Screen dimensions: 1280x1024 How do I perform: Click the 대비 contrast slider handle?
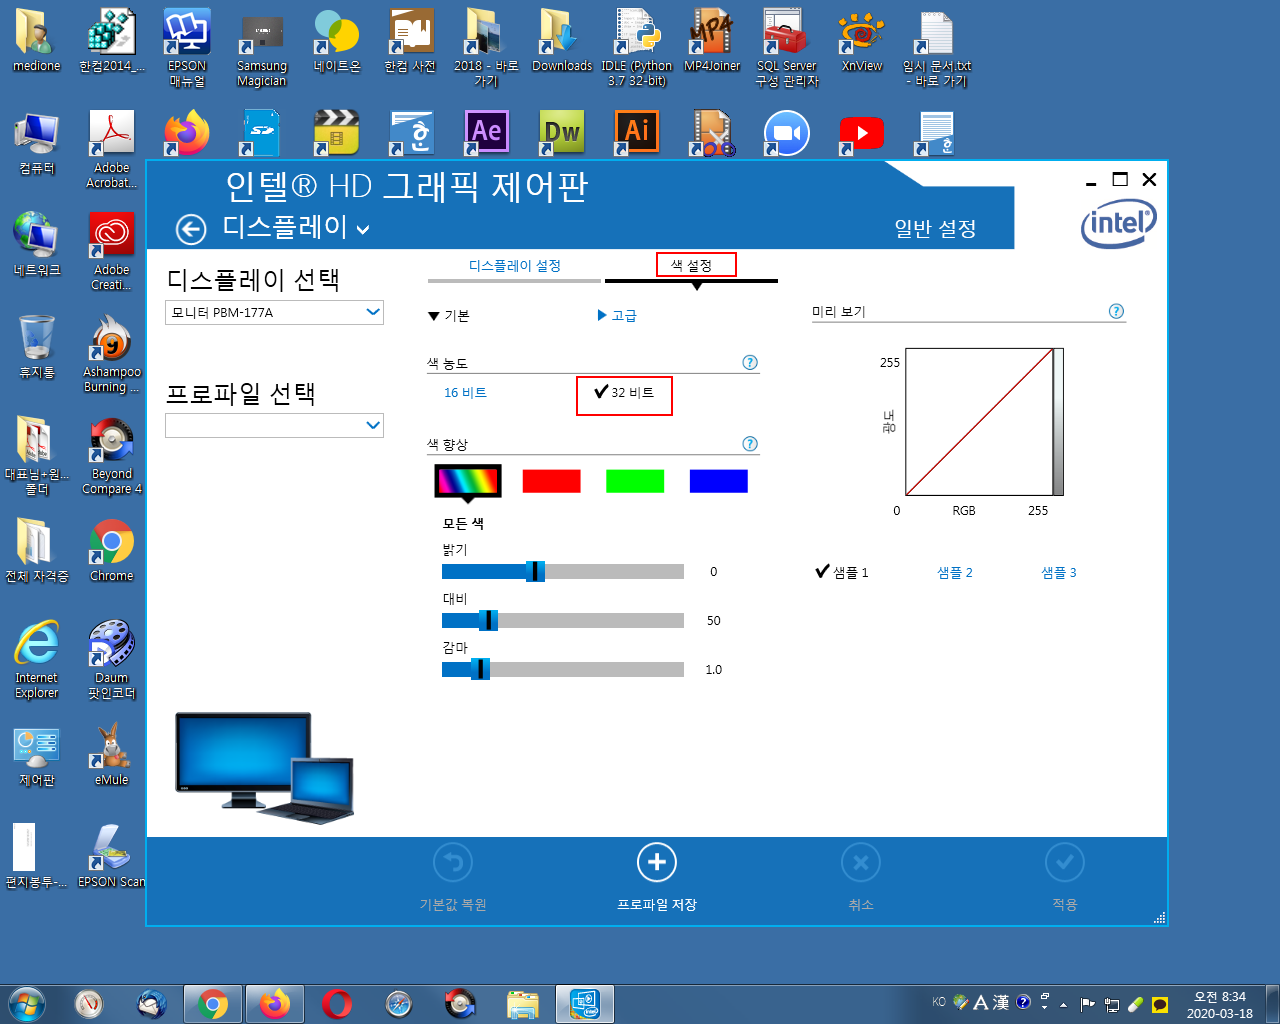tap(489, 620)
